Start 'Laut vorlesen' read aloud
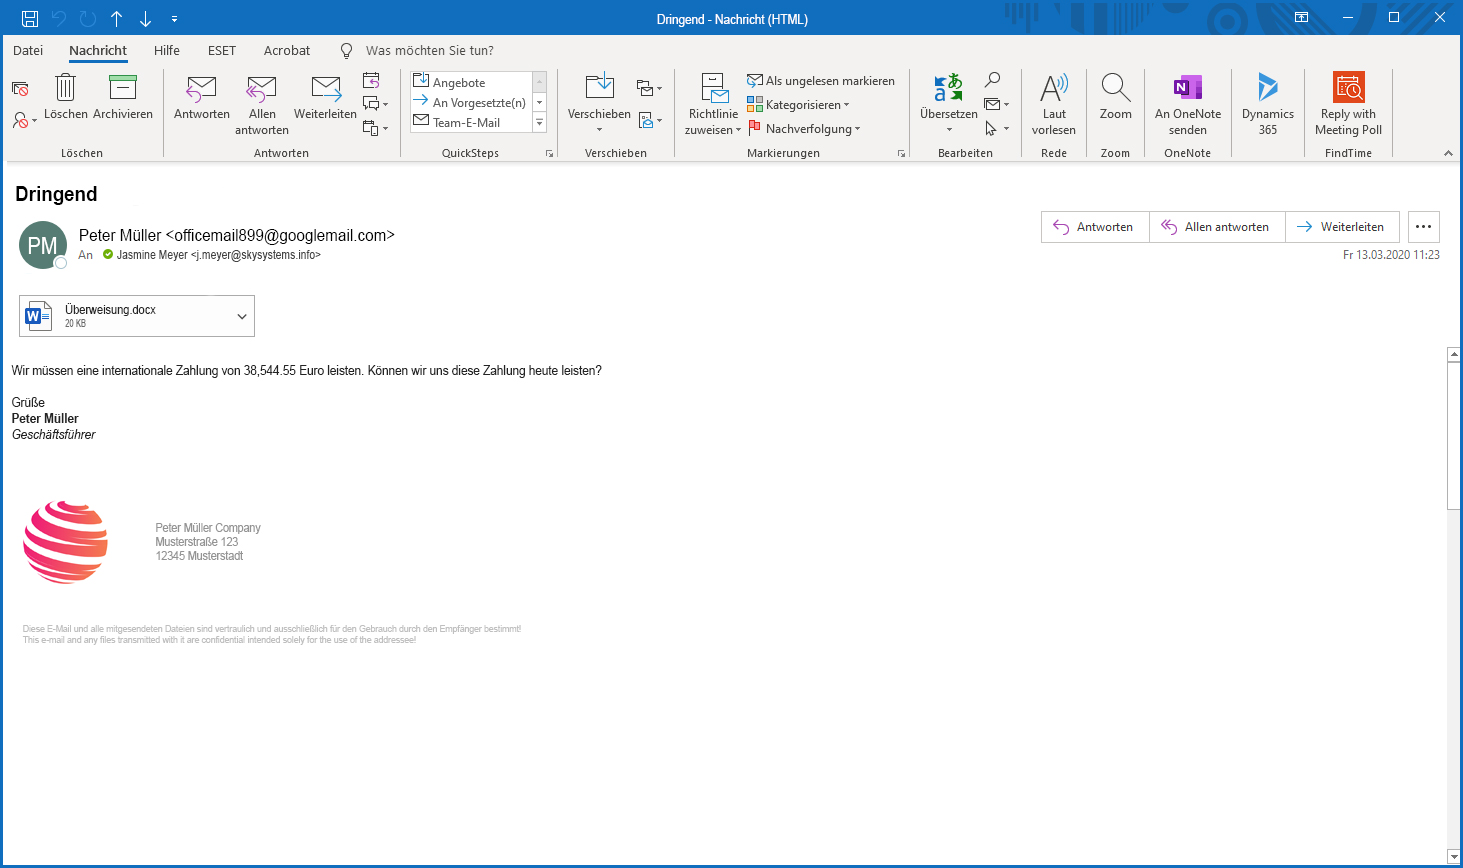Viewport: 1463px width, 868px height. 1054,104
